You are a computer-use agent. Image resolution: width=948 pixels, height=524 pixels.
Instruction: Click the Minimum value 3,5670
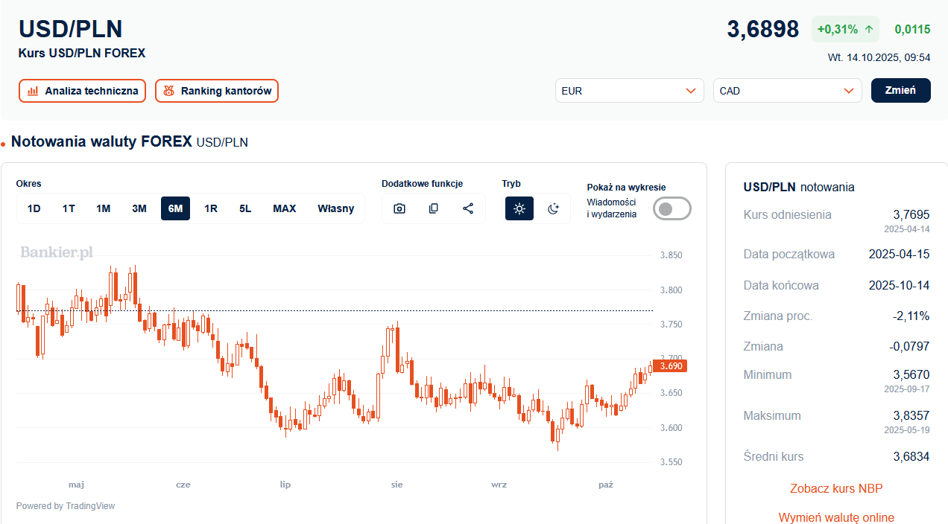[911, 375]
